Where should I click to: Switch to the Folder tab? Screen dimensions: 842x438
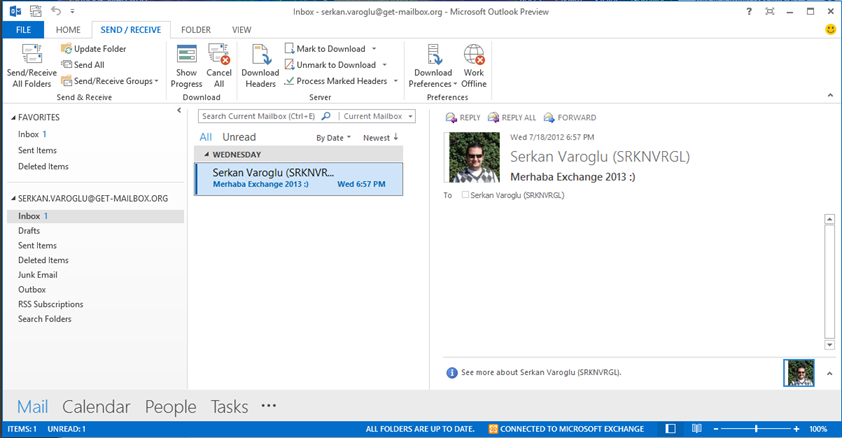(196, 30)
